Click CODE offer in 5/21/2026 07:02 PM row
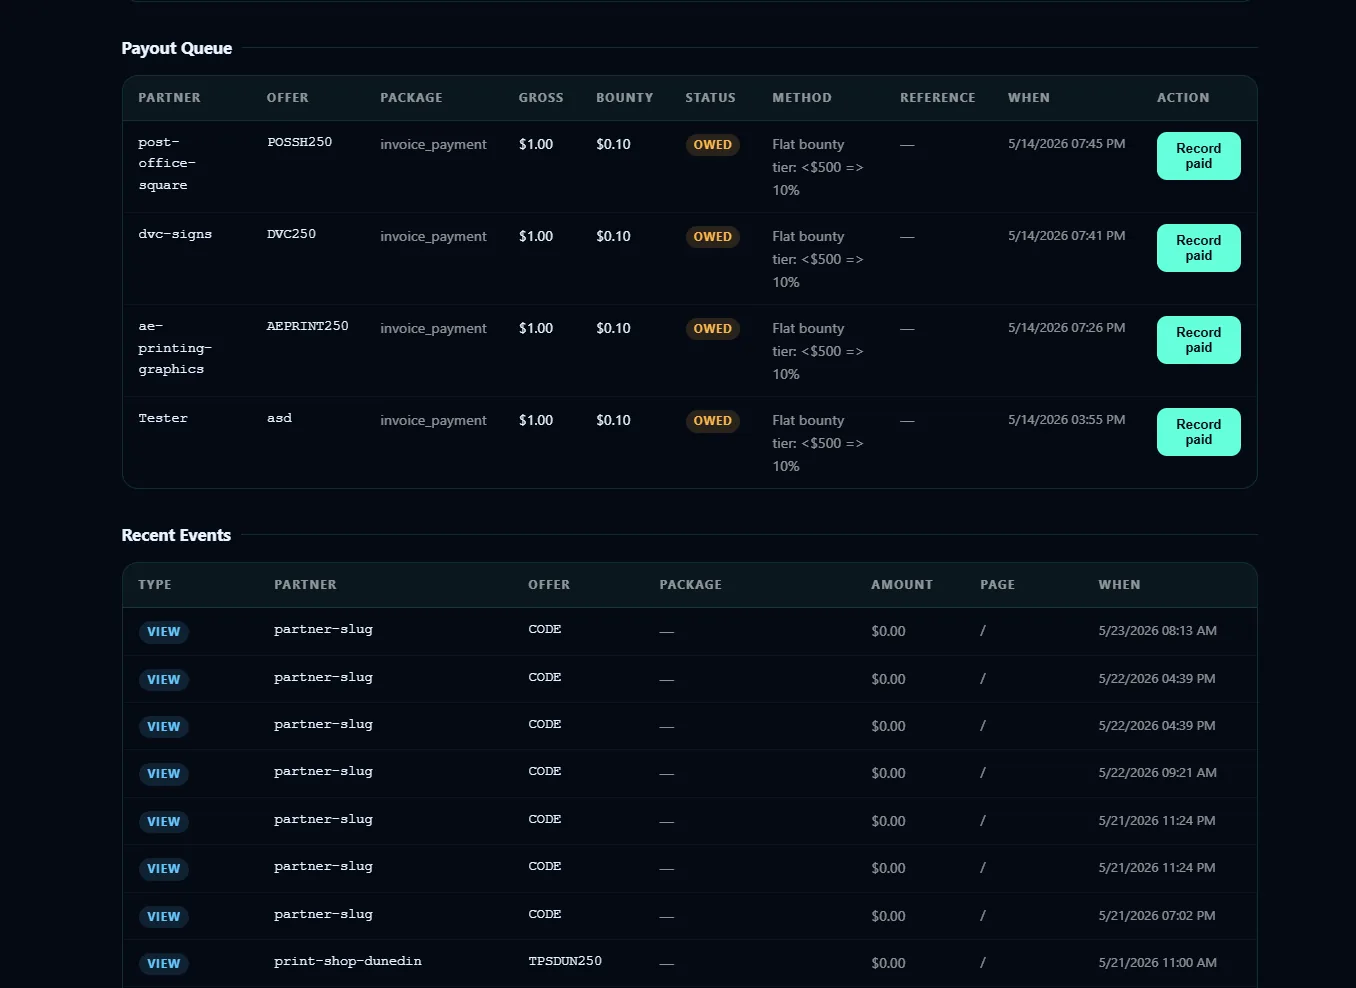The width and height of the screenshot is (1356, 988). [544, 914]
